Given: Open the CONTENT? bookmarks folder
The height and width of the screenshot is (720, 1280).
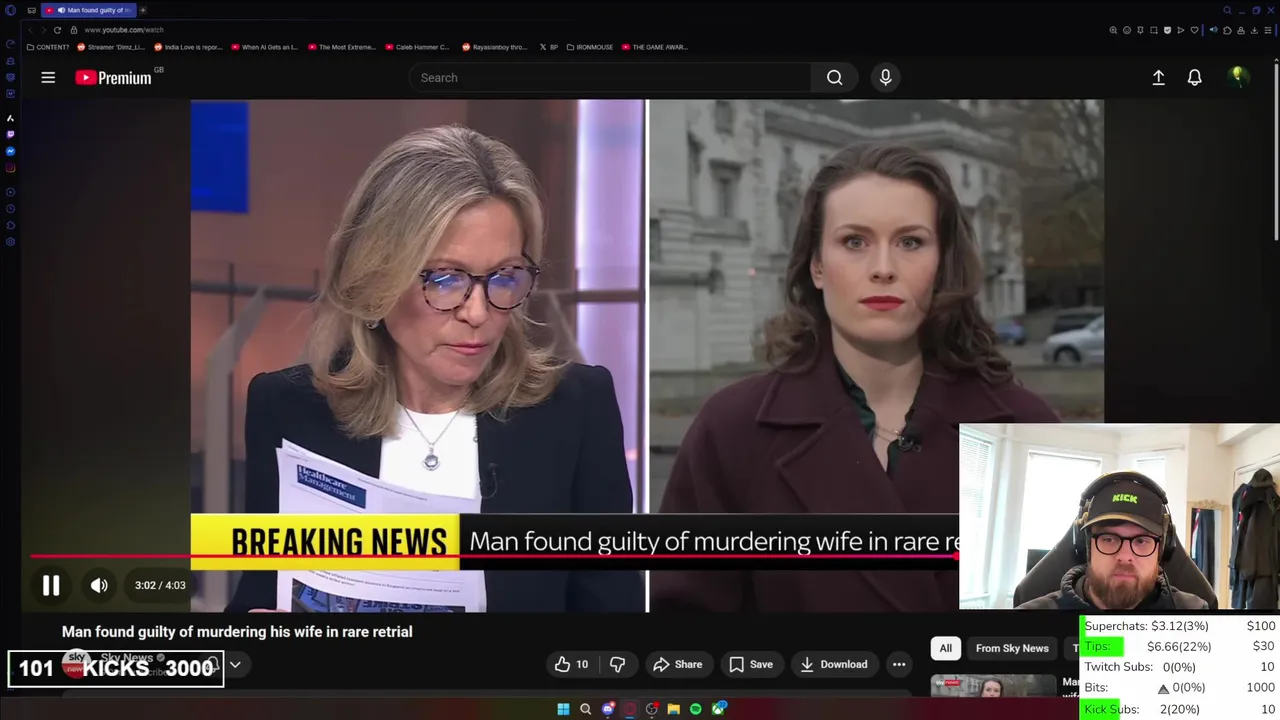Looking at the screenshot, I should click(48, 47).
